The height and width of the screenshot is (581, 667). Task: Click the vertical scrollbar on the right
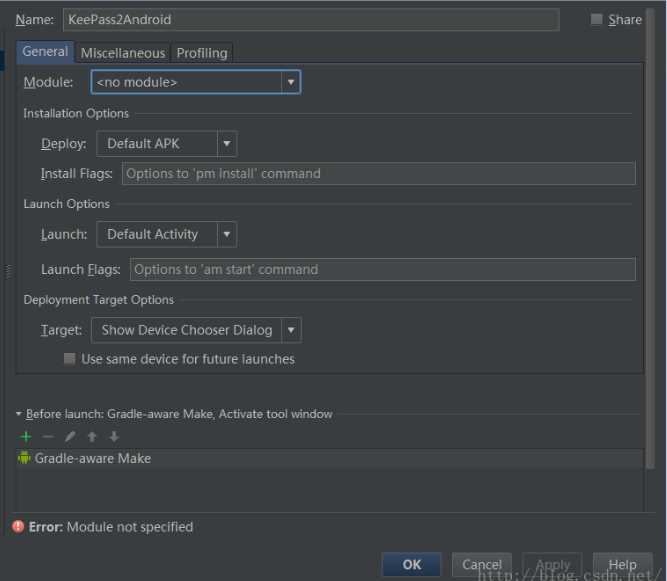point(650,238)
